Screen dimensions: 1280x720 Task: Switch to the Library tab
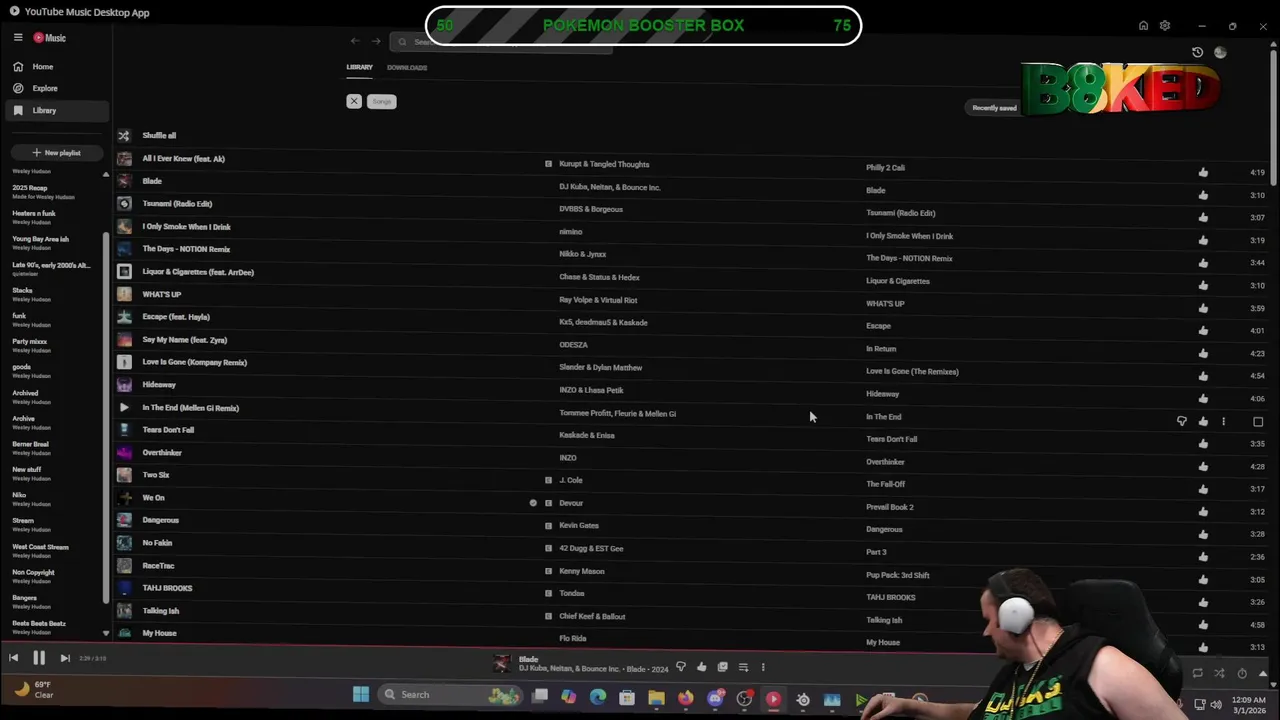point(359,67)
